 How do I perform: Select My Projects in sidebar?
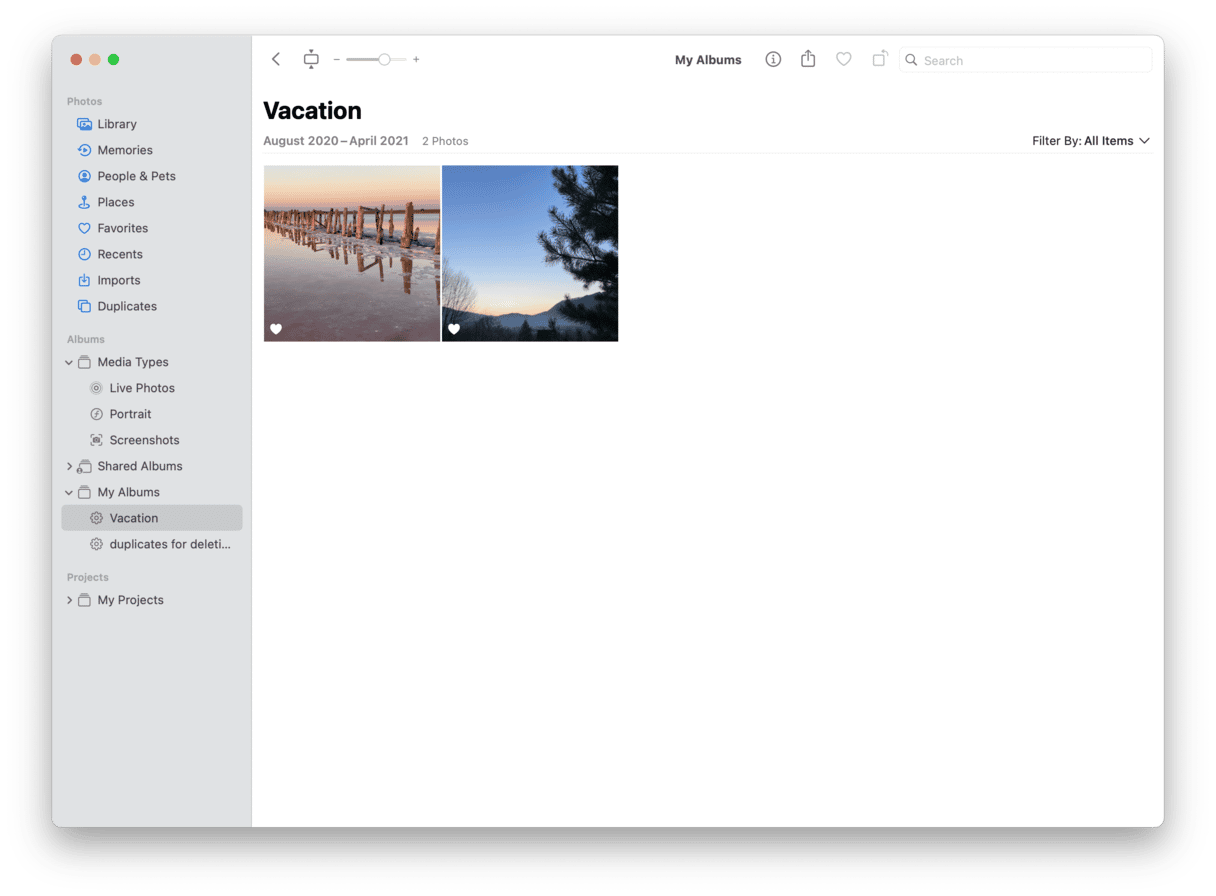[152, 600]
